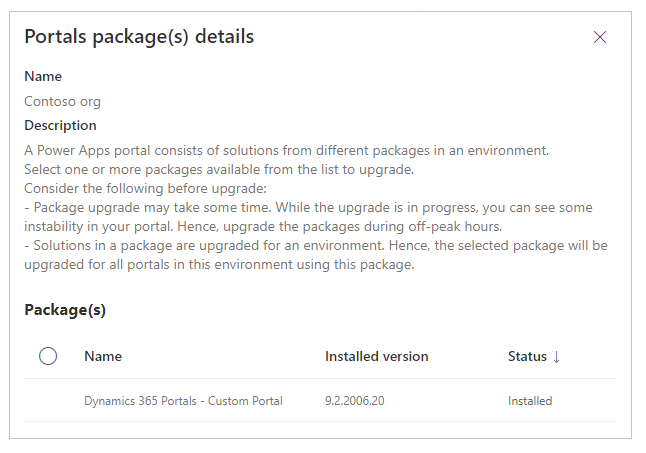Click the Package(s) section heading

coord(65,310)
